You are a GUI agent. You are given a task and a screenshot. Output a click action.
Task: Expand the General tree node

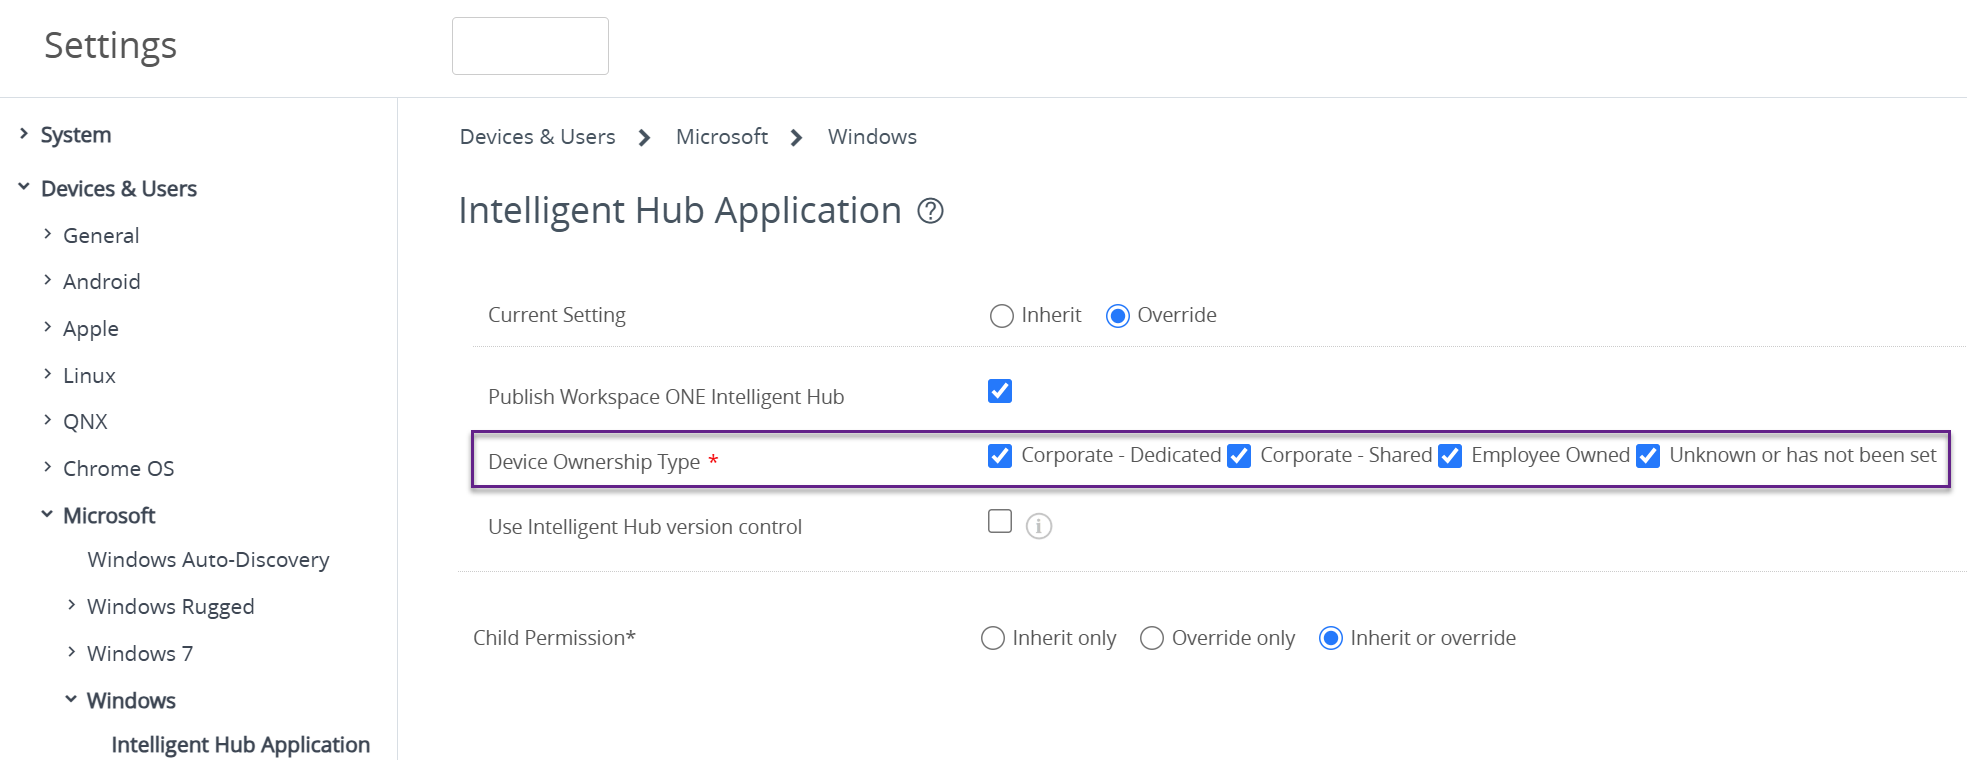[x=47, y=234]
